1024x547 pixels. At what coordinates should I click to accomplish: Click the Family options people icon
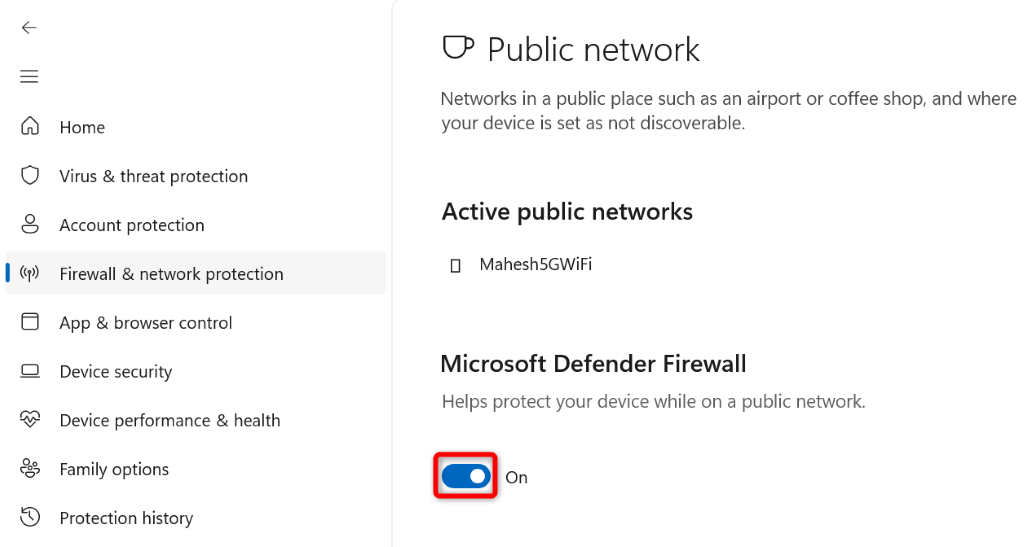[30, 469]
